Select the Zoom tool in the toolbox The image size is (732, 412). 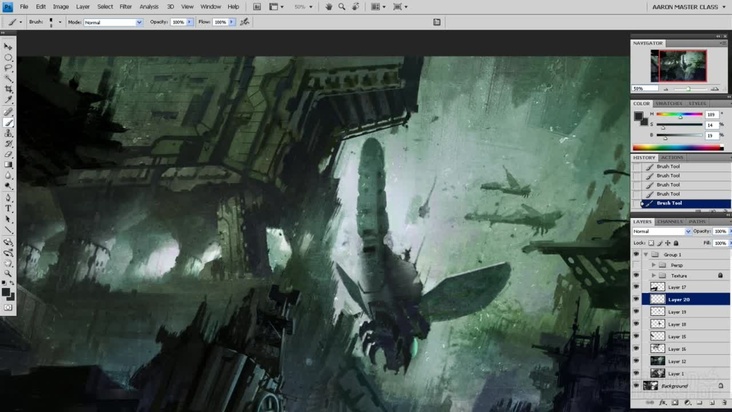click(x=8, y=274)
